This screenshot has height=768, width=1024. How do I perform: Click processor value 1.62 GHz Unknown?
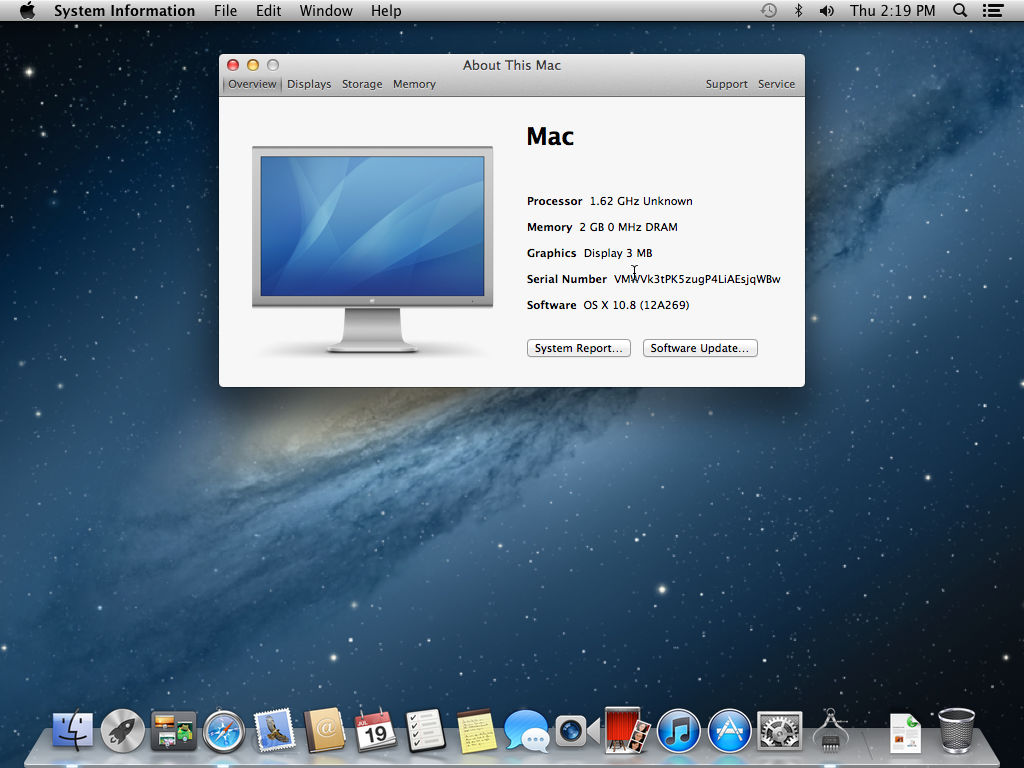click(x=641, y=201)
